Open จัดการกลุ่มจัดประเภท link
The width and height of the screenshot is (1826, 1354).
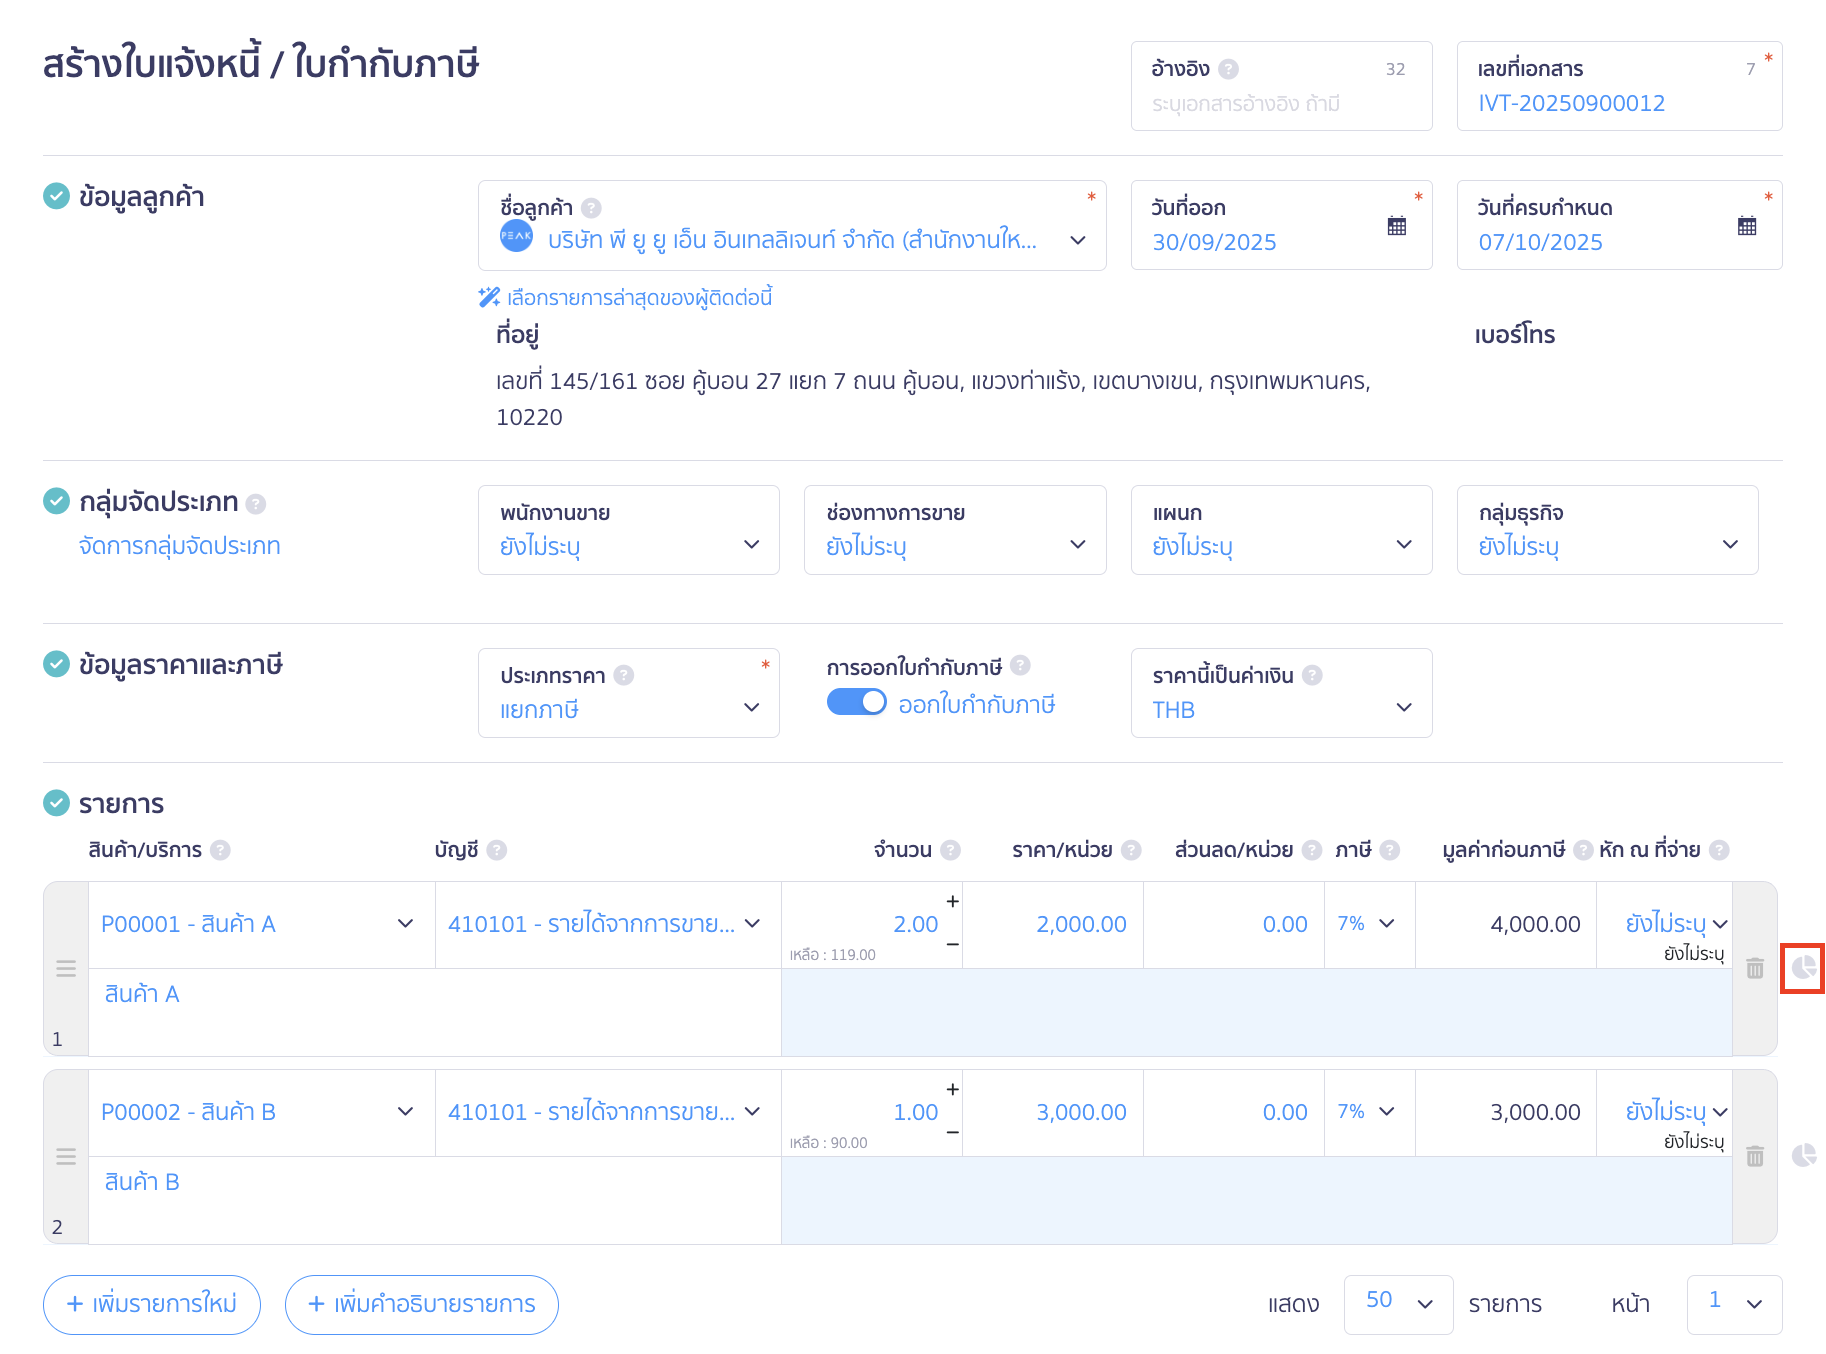(x=179, y=545)
